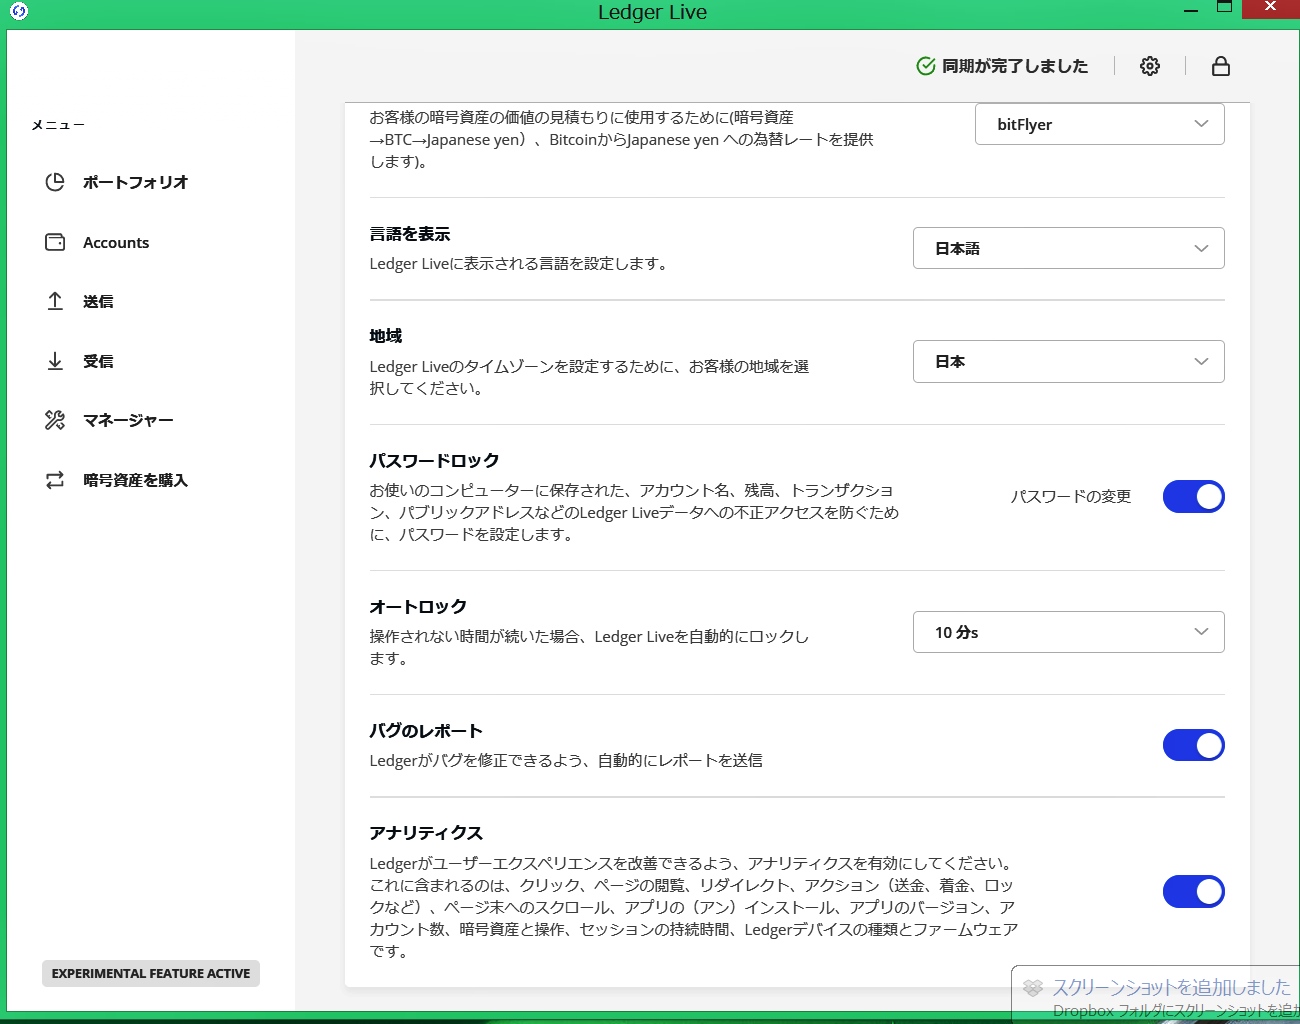Click the send up-arrow icon
The image size is (1300, 1024).
pyautogui.click(x=55, y=301)
